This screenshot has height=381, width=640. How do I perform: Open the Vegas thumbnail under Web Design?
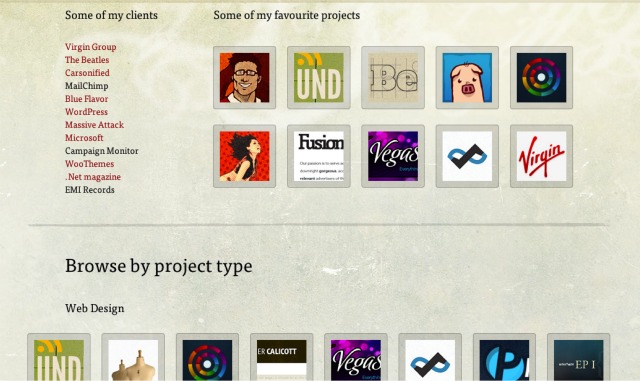click(x=356, y=357)
